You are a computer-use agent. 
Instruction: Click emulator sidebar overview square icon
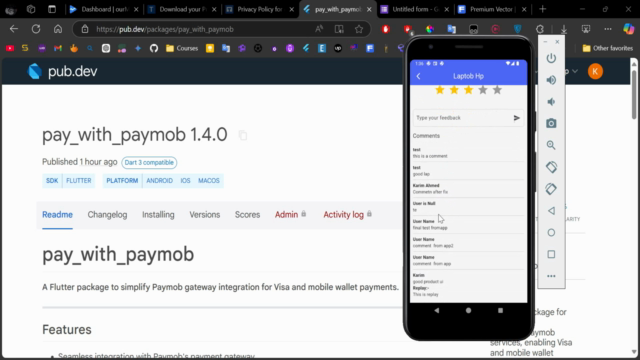[x=551, y=254]
